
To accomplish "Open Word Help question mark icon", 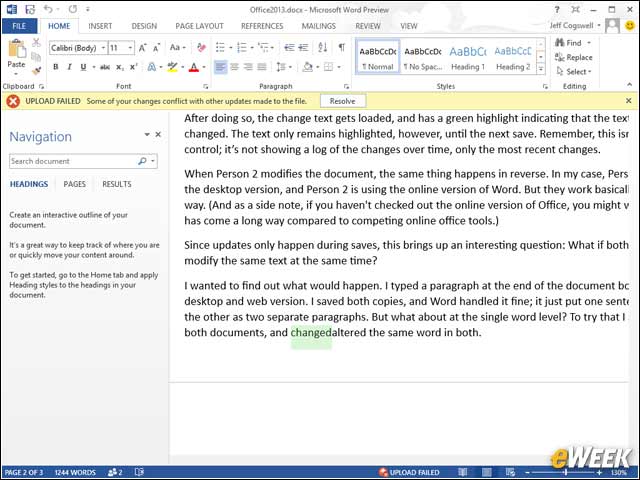I will [x=557, y=9].
